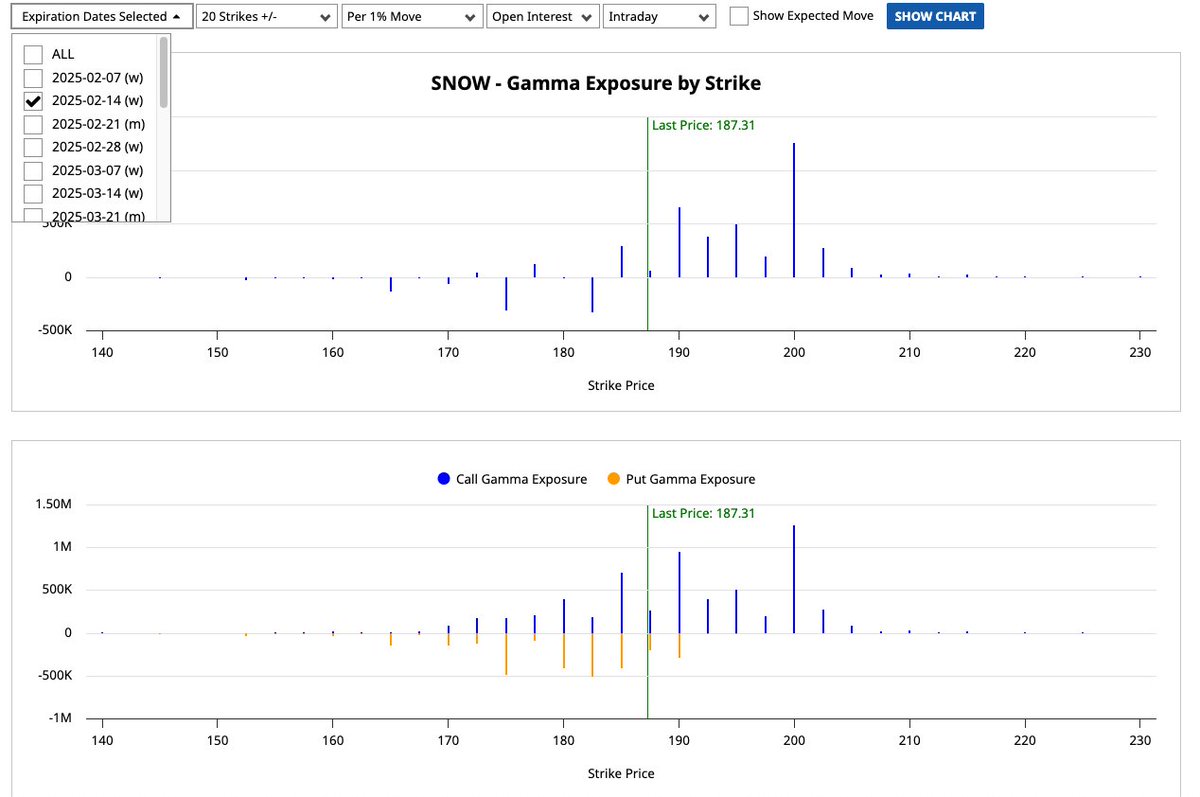The width and height of the screenshot is (1200, 797).
Task: Check the 2025-02-28 (w) expiration
Action: coord(33,147)
